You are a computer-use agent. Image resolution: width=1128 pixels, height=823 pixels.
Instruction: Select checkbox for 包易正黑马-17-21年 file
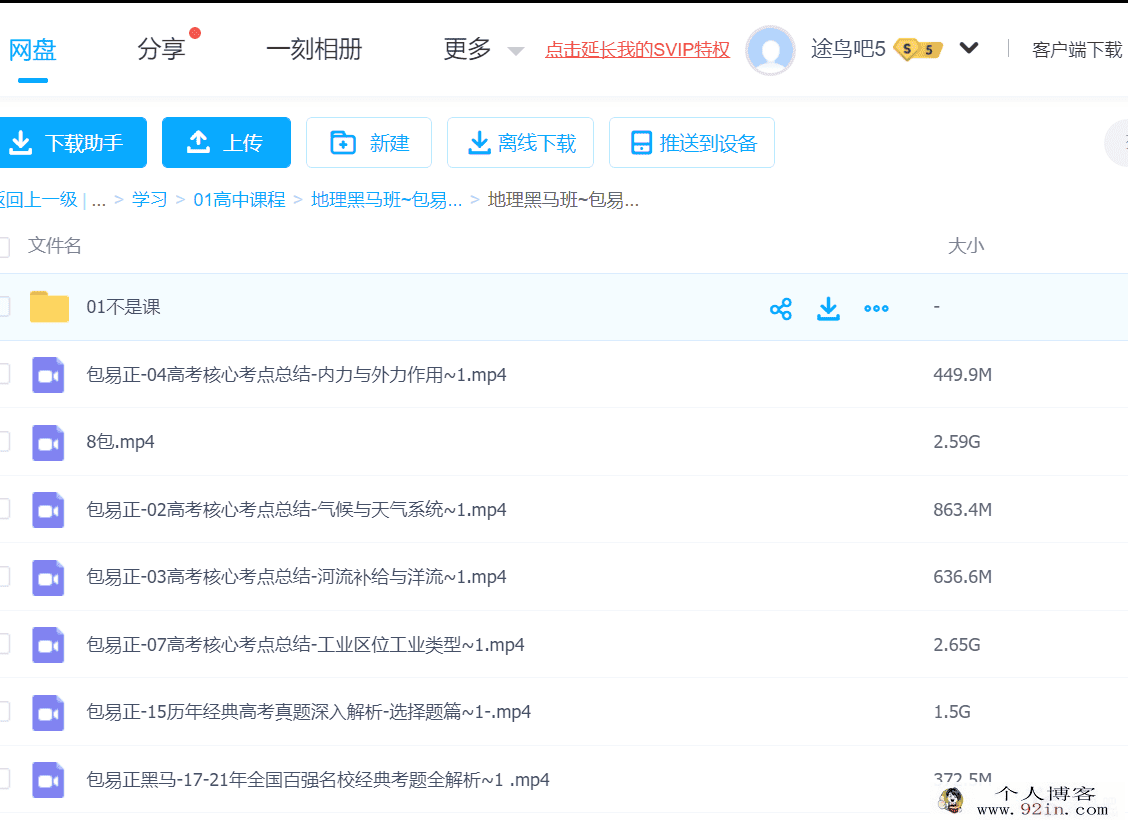pyautogui.click(x=4, y=780)
